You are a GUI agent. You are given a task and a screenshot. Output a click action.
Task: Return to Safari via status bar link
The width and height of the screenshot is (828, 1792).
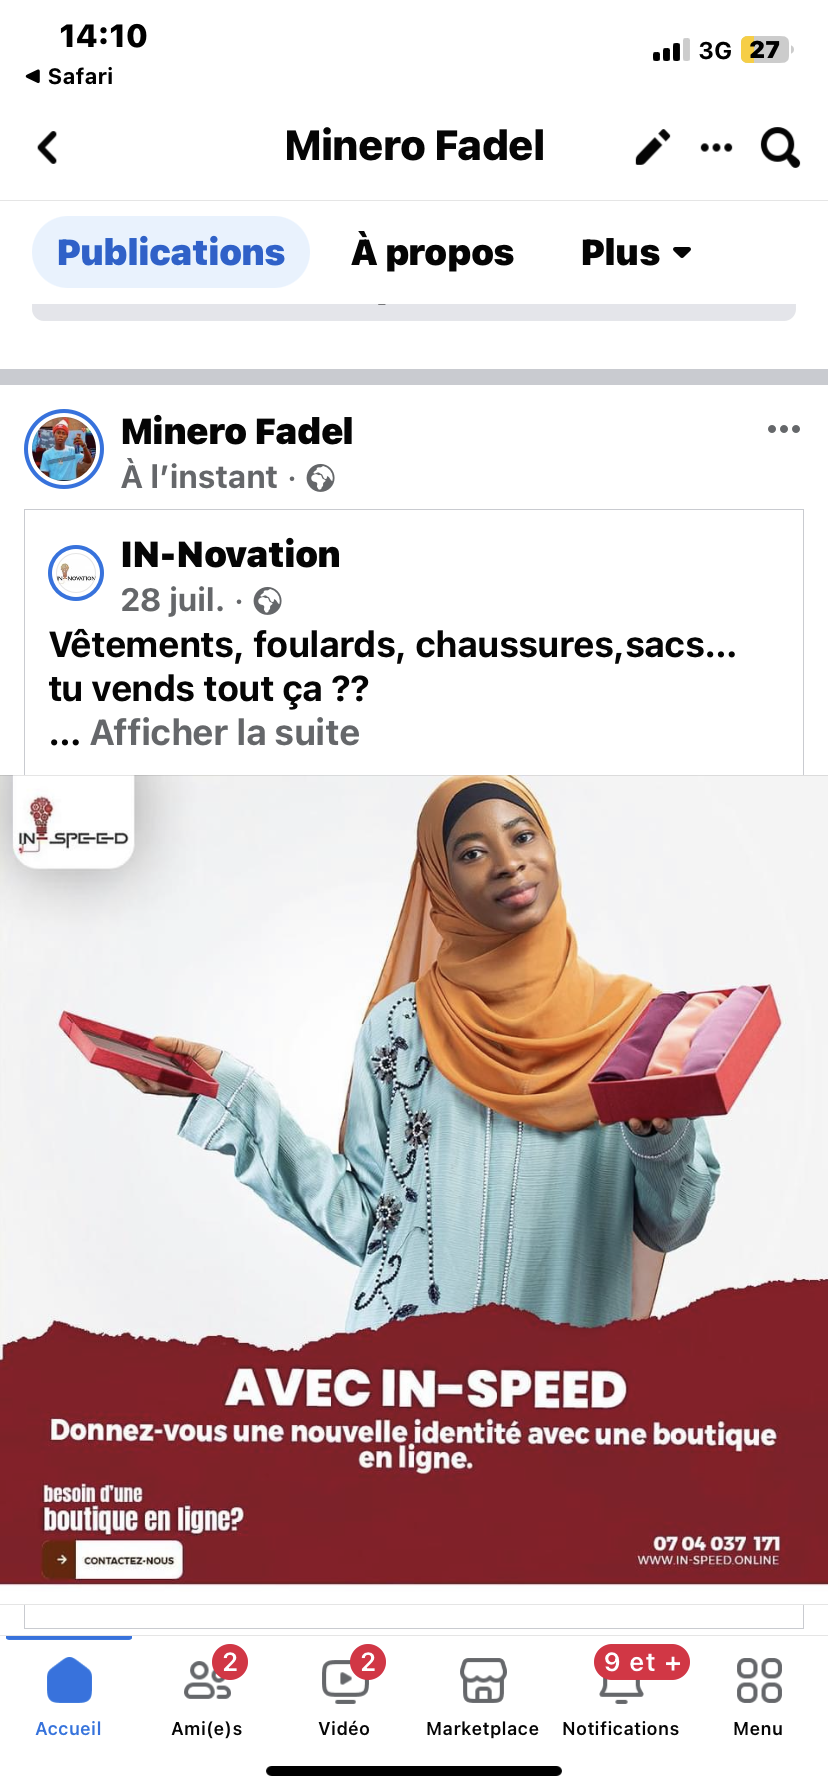[x=69, y=76]
